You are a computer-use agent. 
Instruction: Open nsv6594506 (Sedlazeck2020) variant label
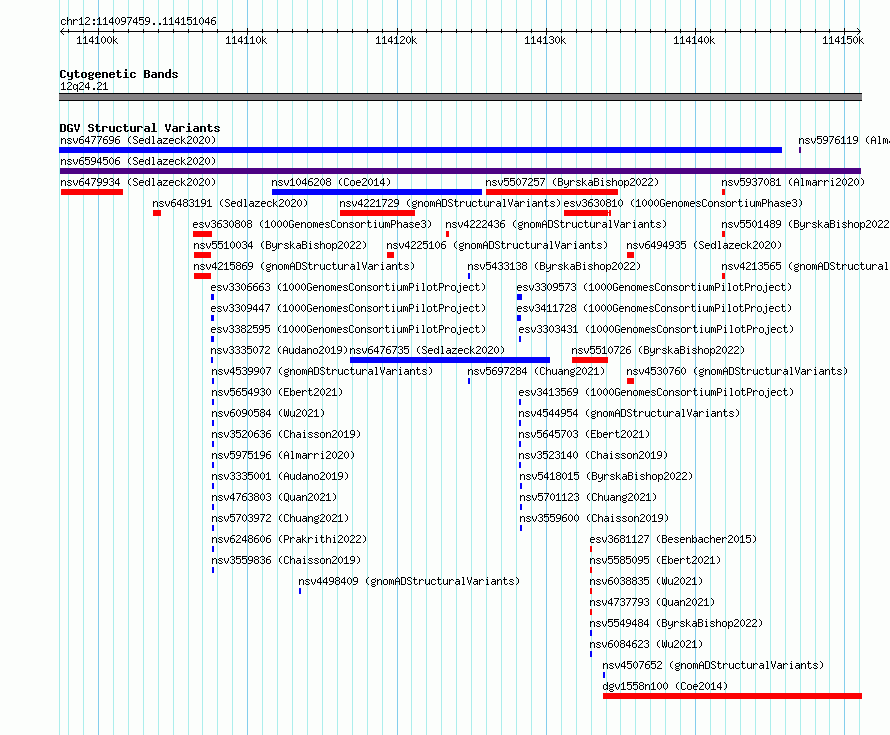click(138, 161)
